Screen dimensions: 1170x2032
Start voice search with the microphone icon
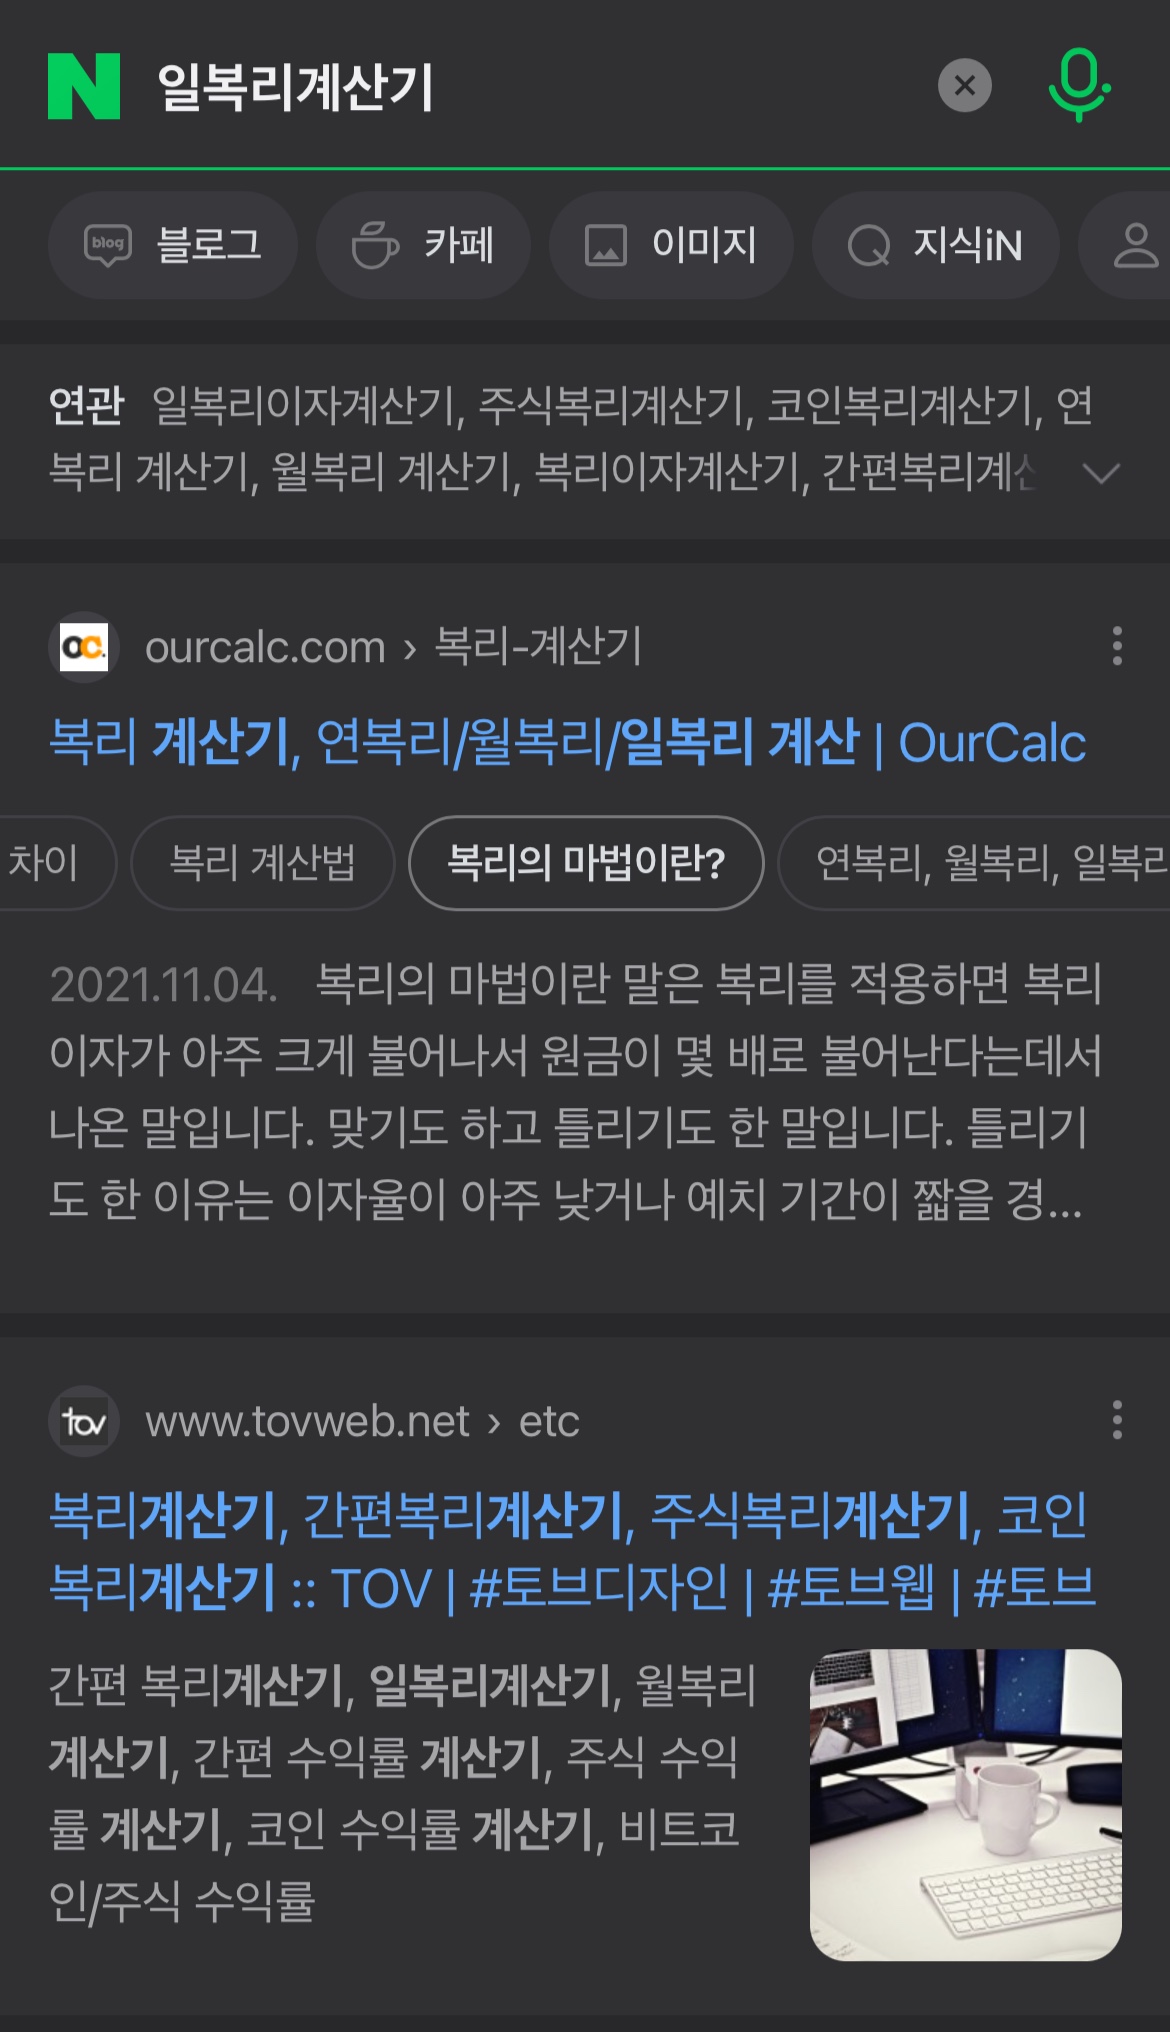pos(1079,86)
